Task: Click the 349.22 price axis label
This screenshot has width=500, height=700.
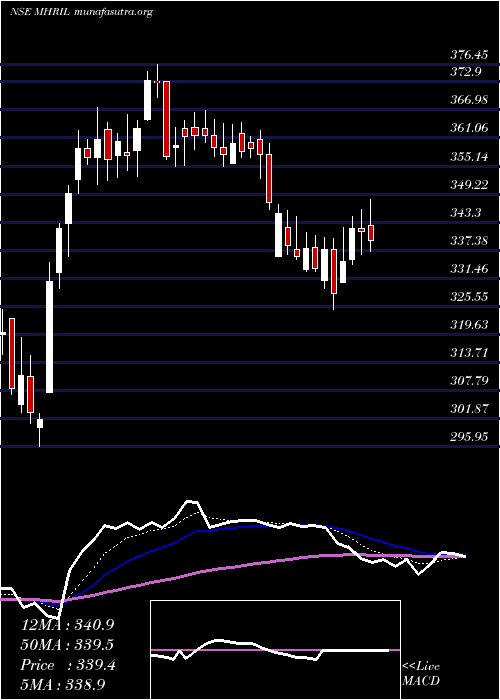Action: 469,184
